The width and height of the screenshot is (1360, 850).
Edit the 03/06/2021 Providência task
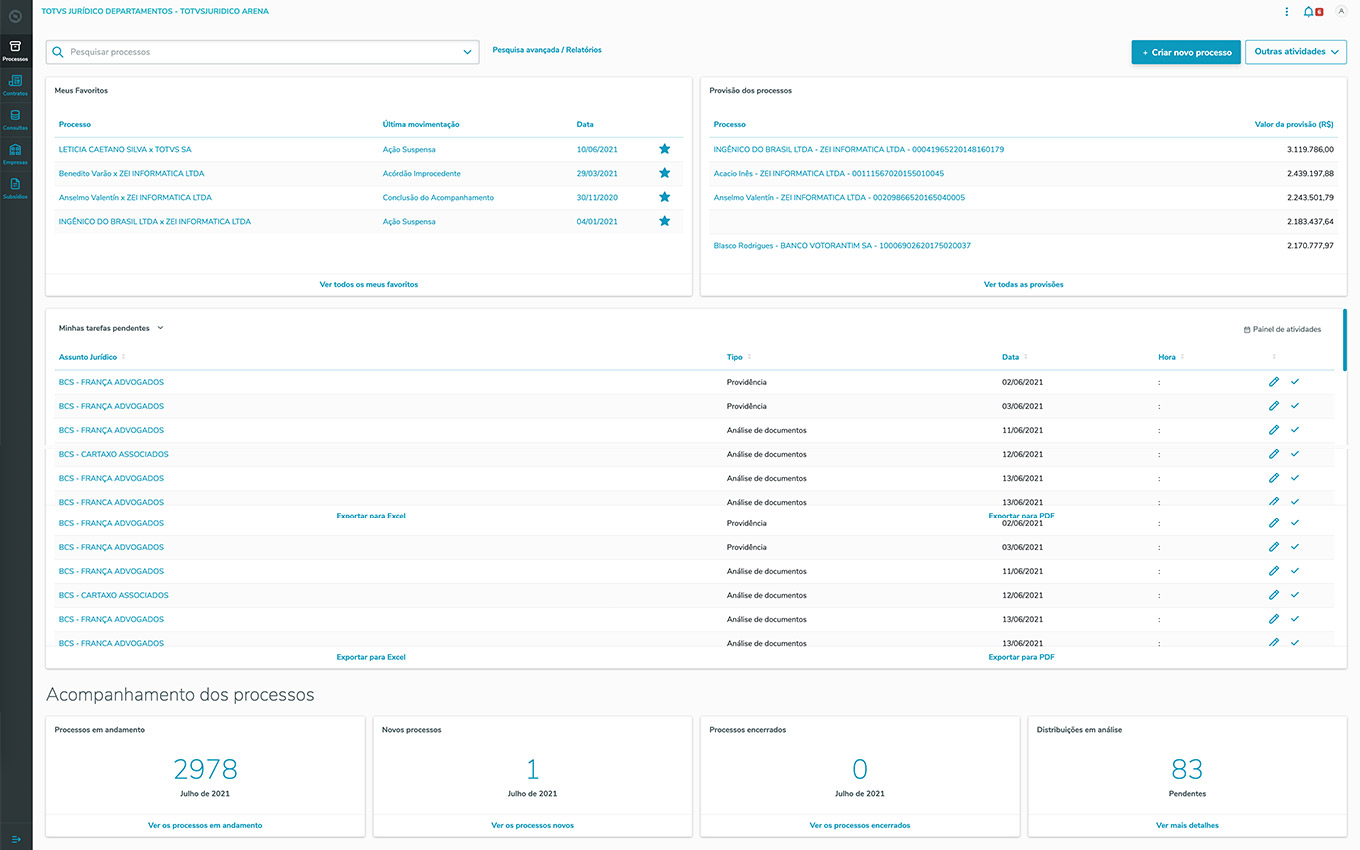pyautogui.click(x=1274, y=406)
